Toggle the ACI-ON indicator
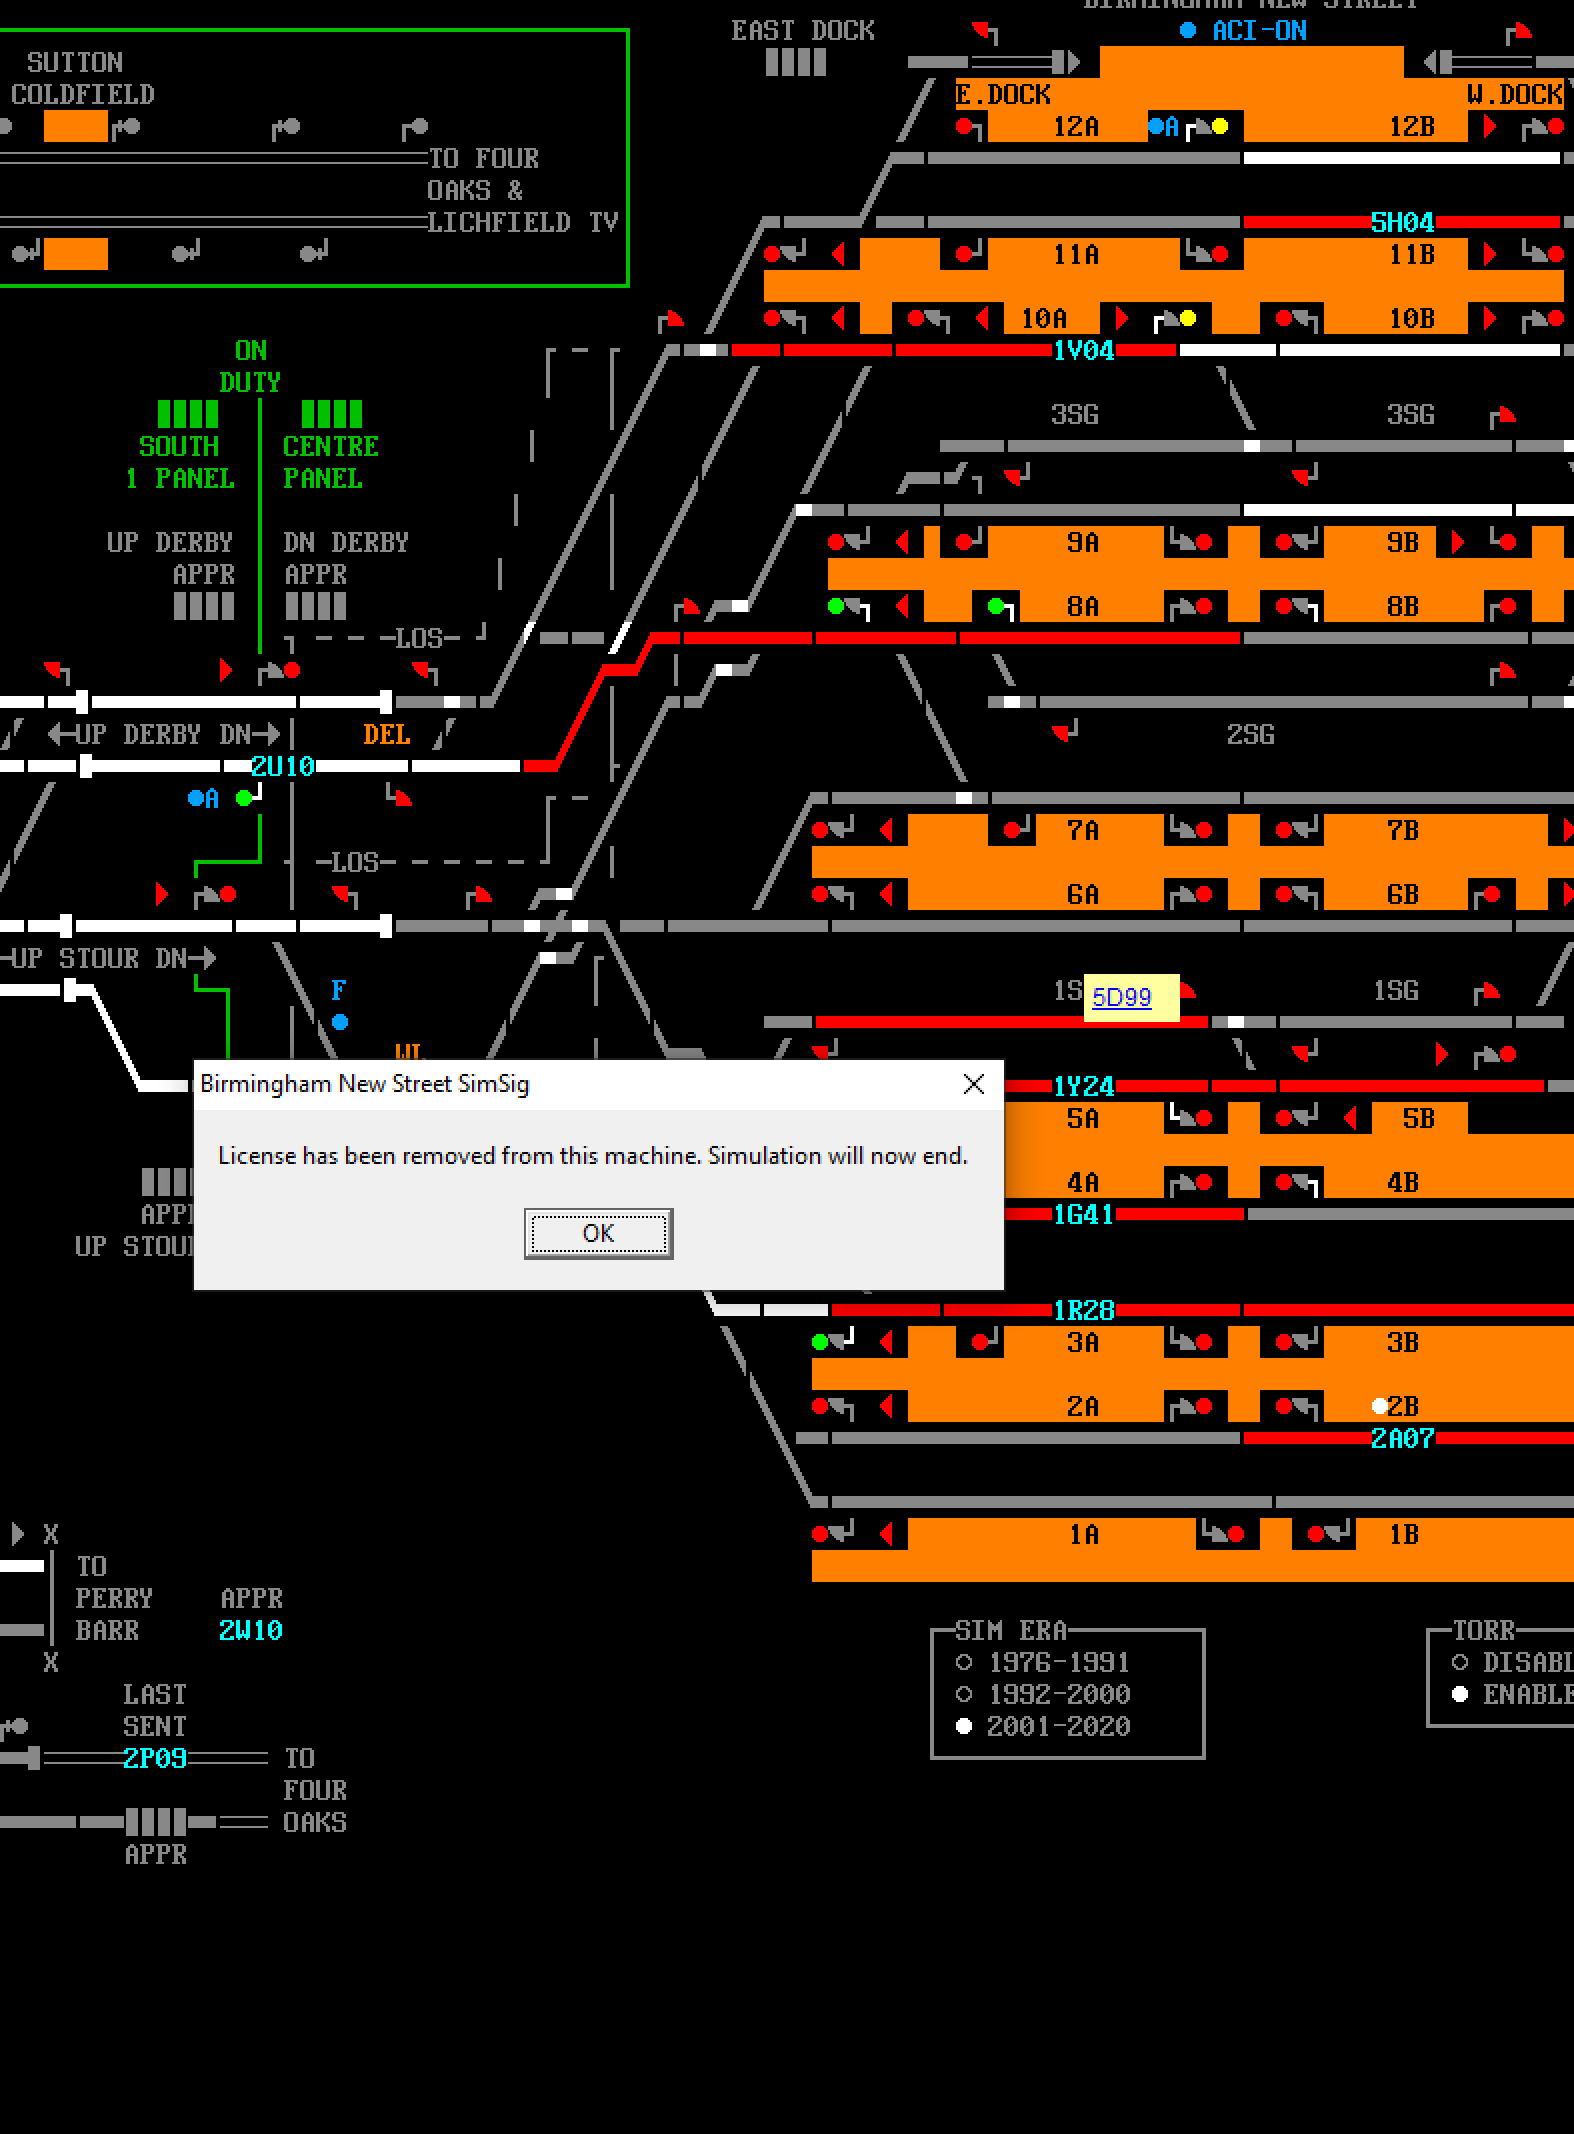This screenshot has width=1574, height=2134. pos(1187,30)
